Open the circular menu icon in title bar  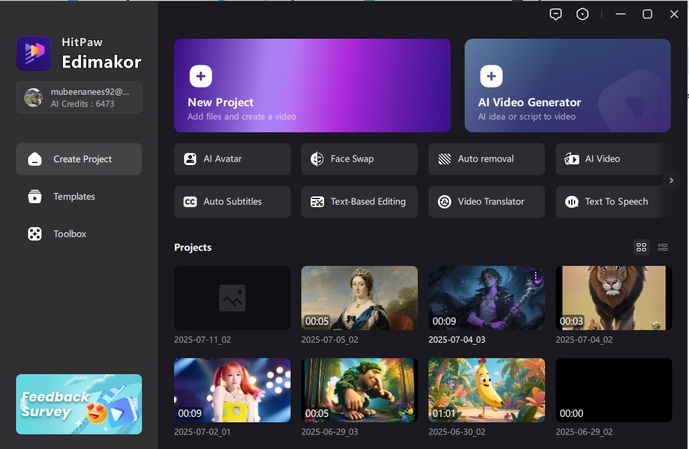coord(582,14)
